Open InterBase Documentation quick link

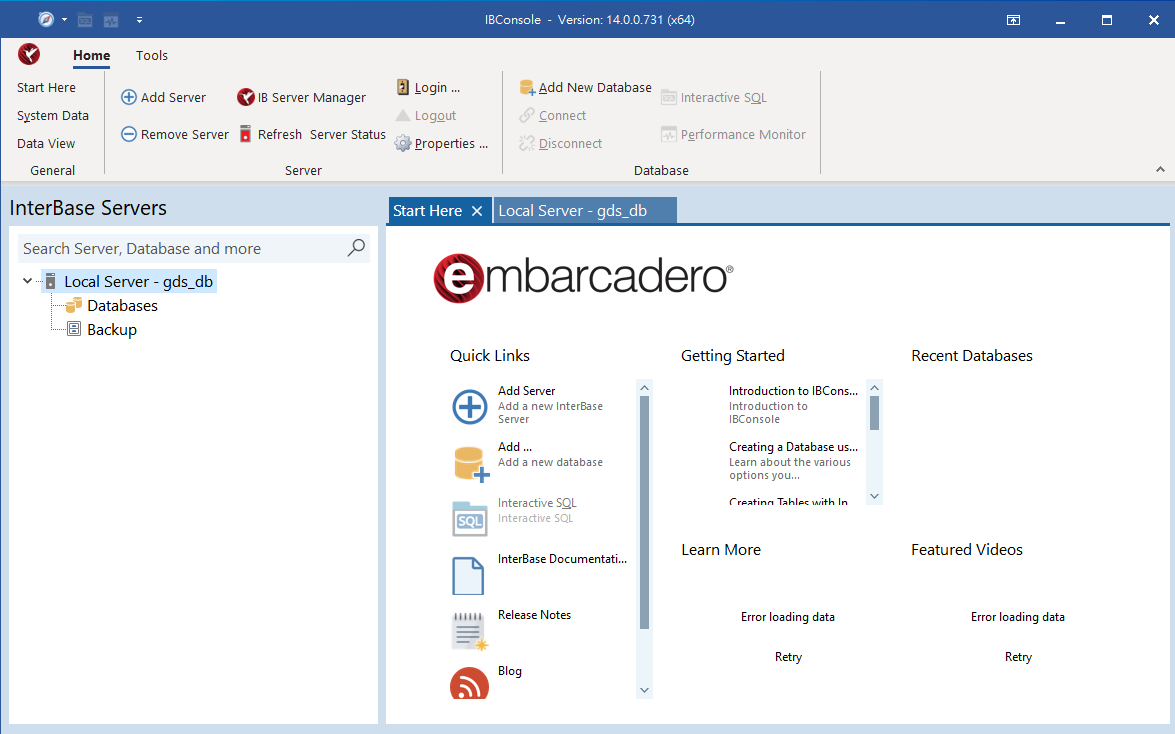tap(562, 559)
